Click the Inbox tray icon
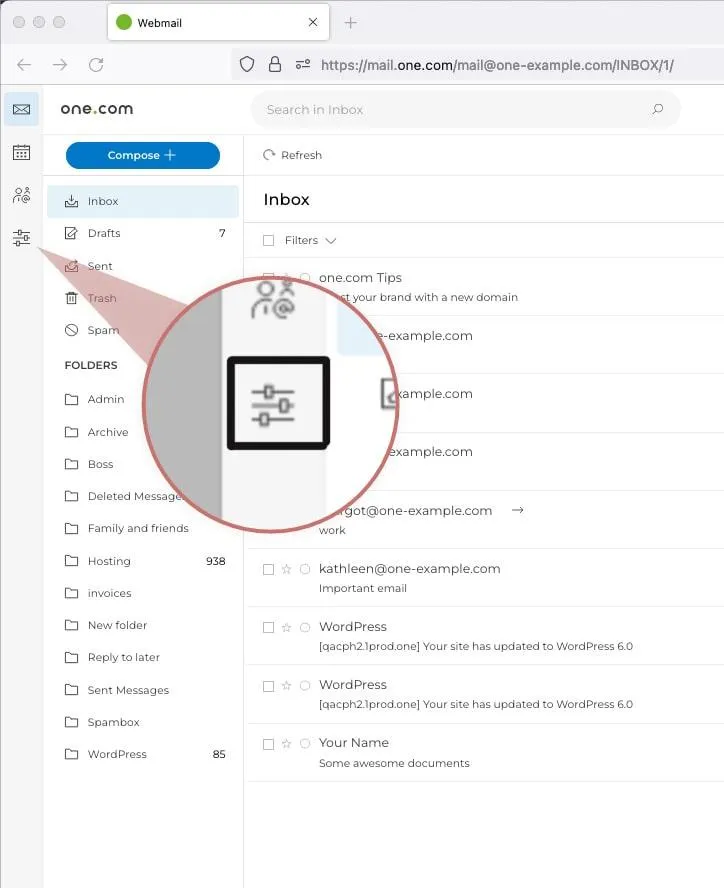 [x=71, y=201]
